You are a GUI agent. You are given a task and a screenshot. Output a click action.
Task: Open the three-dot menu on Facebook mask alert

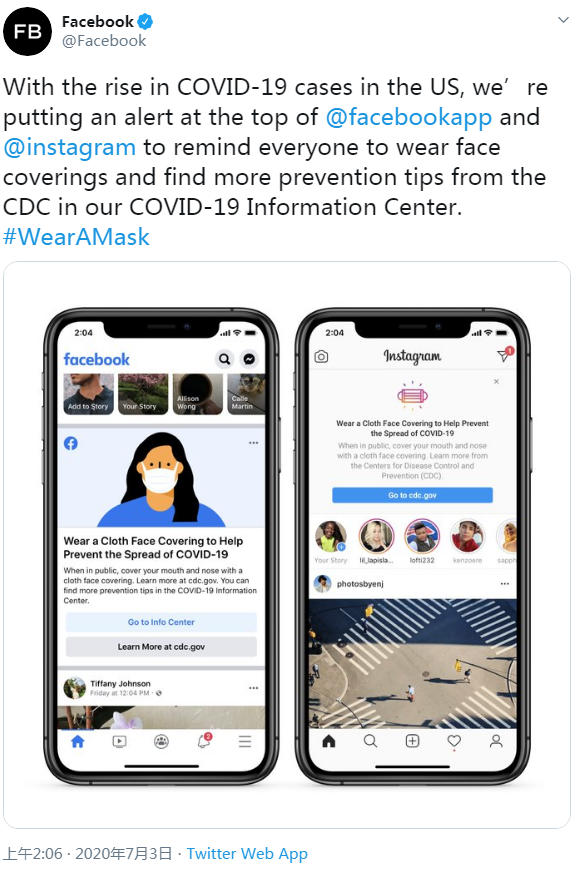click(x=253, y=443)
